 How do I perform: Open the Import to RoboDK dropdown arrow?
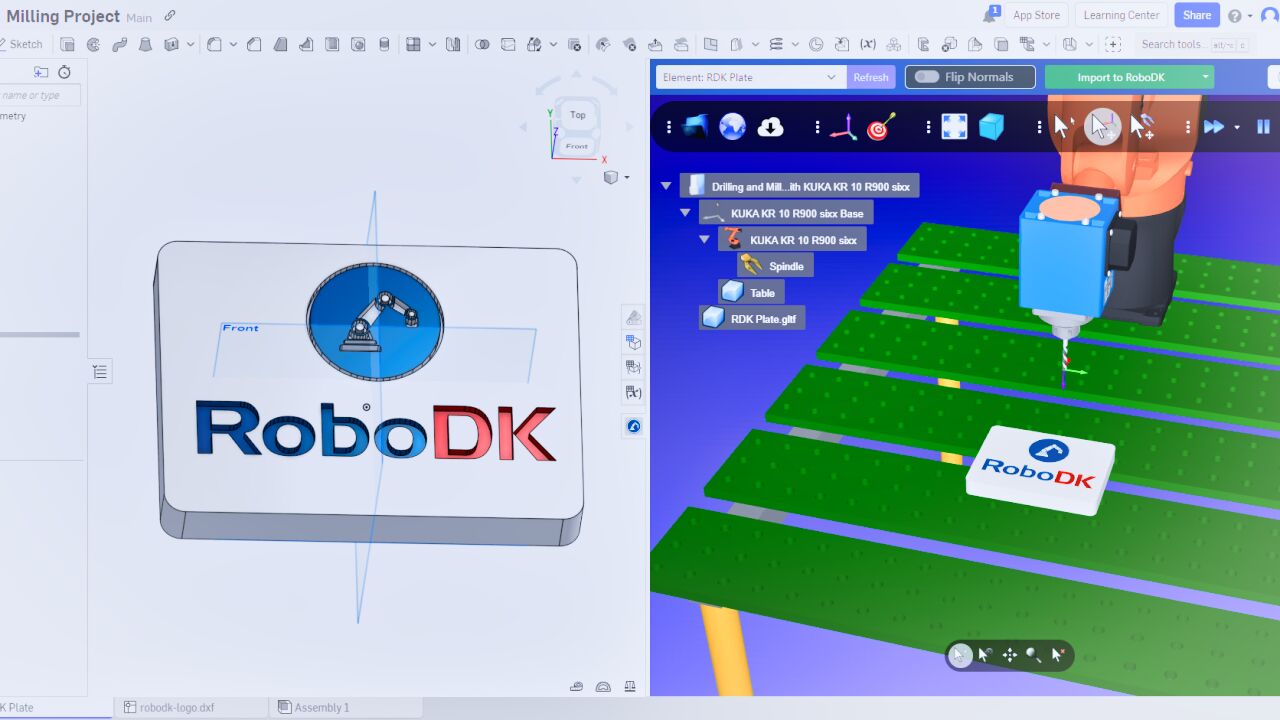[x=1206, y=77]
